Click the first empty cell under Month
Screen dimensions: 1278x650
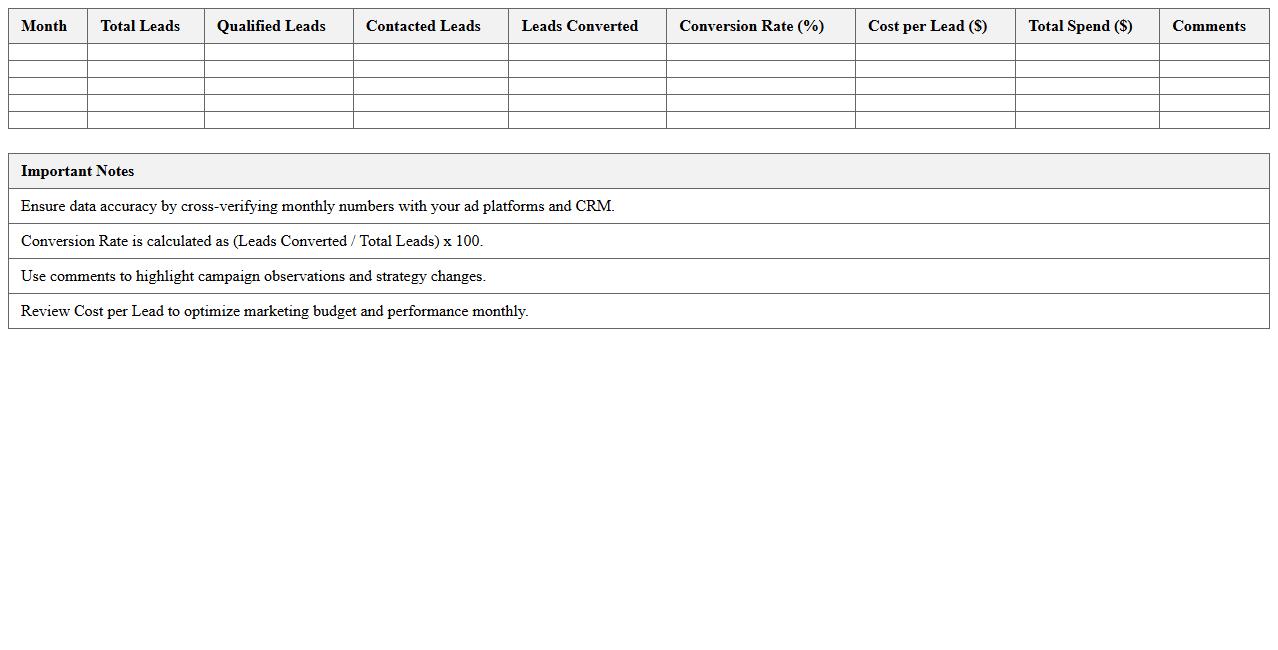pyautogui.click(x=48, y=52)
